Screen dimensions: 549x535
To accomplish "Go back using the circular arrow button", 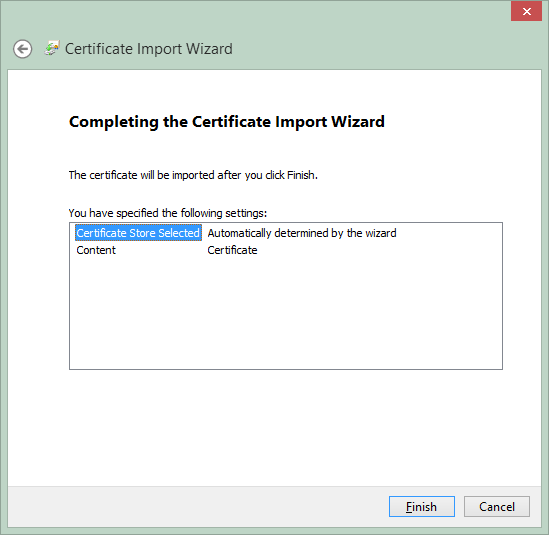I will [x=22, y=49].
